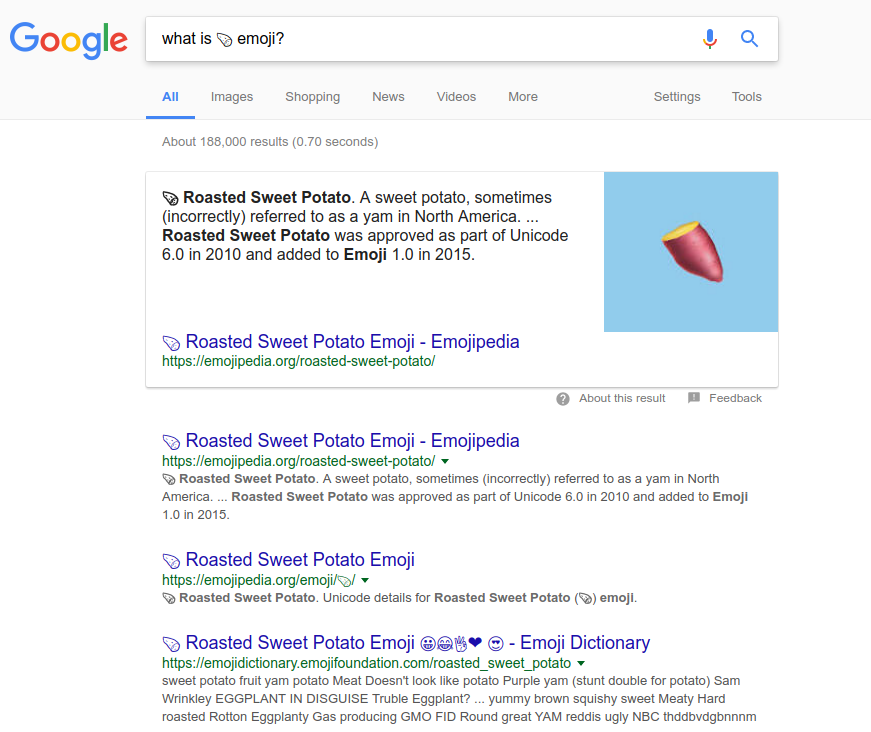Click the Google logo
The width and height of the screenshot is (871, 732).
(69, 41)
